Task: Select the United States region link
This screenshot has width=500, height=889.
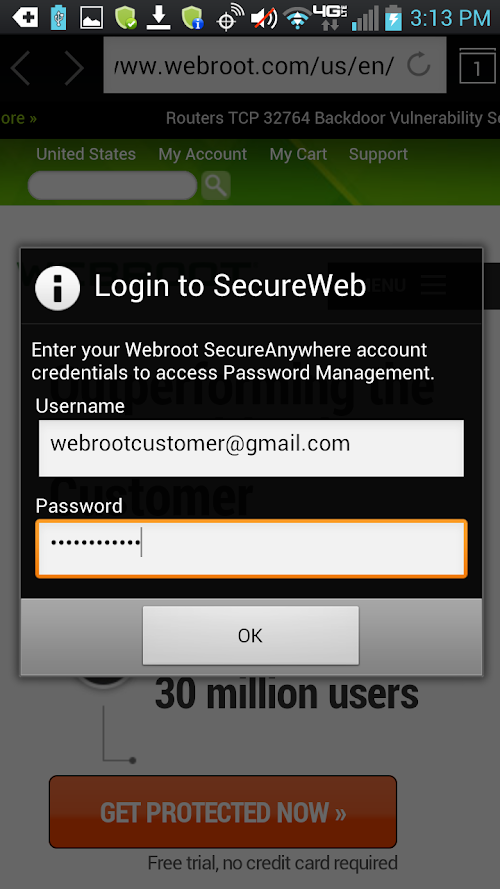Action: (86, 154)
